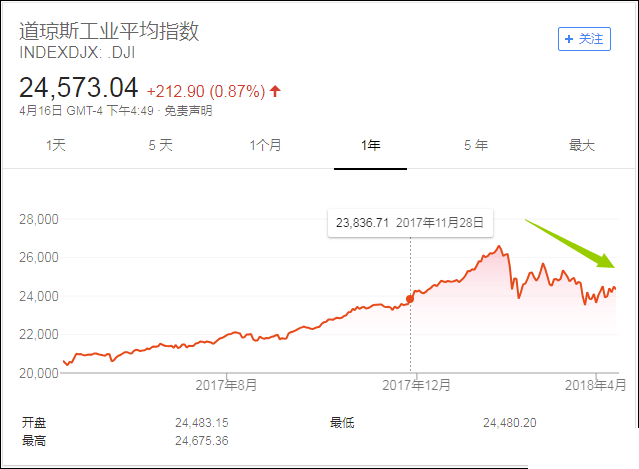Select the 5 天 time range tab
This screenshot has height=469, width=639.
(x=161, y=146)
